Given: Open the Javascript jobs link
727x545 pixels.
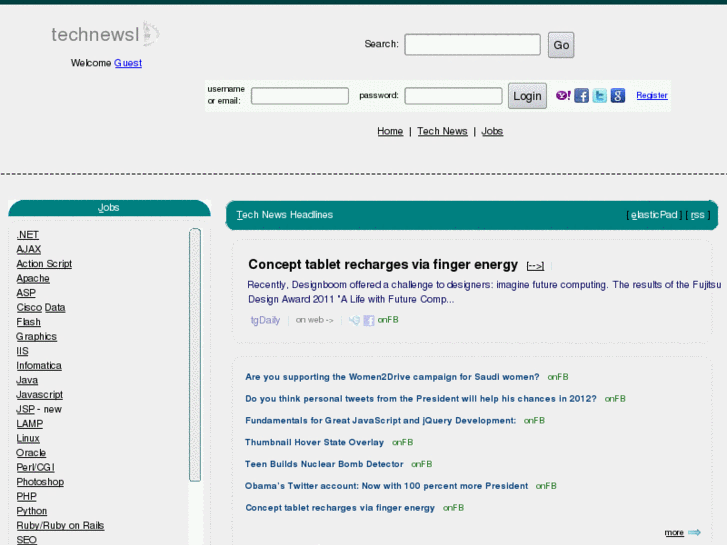Looking at the screenshot, I should [x=39, y=395].
